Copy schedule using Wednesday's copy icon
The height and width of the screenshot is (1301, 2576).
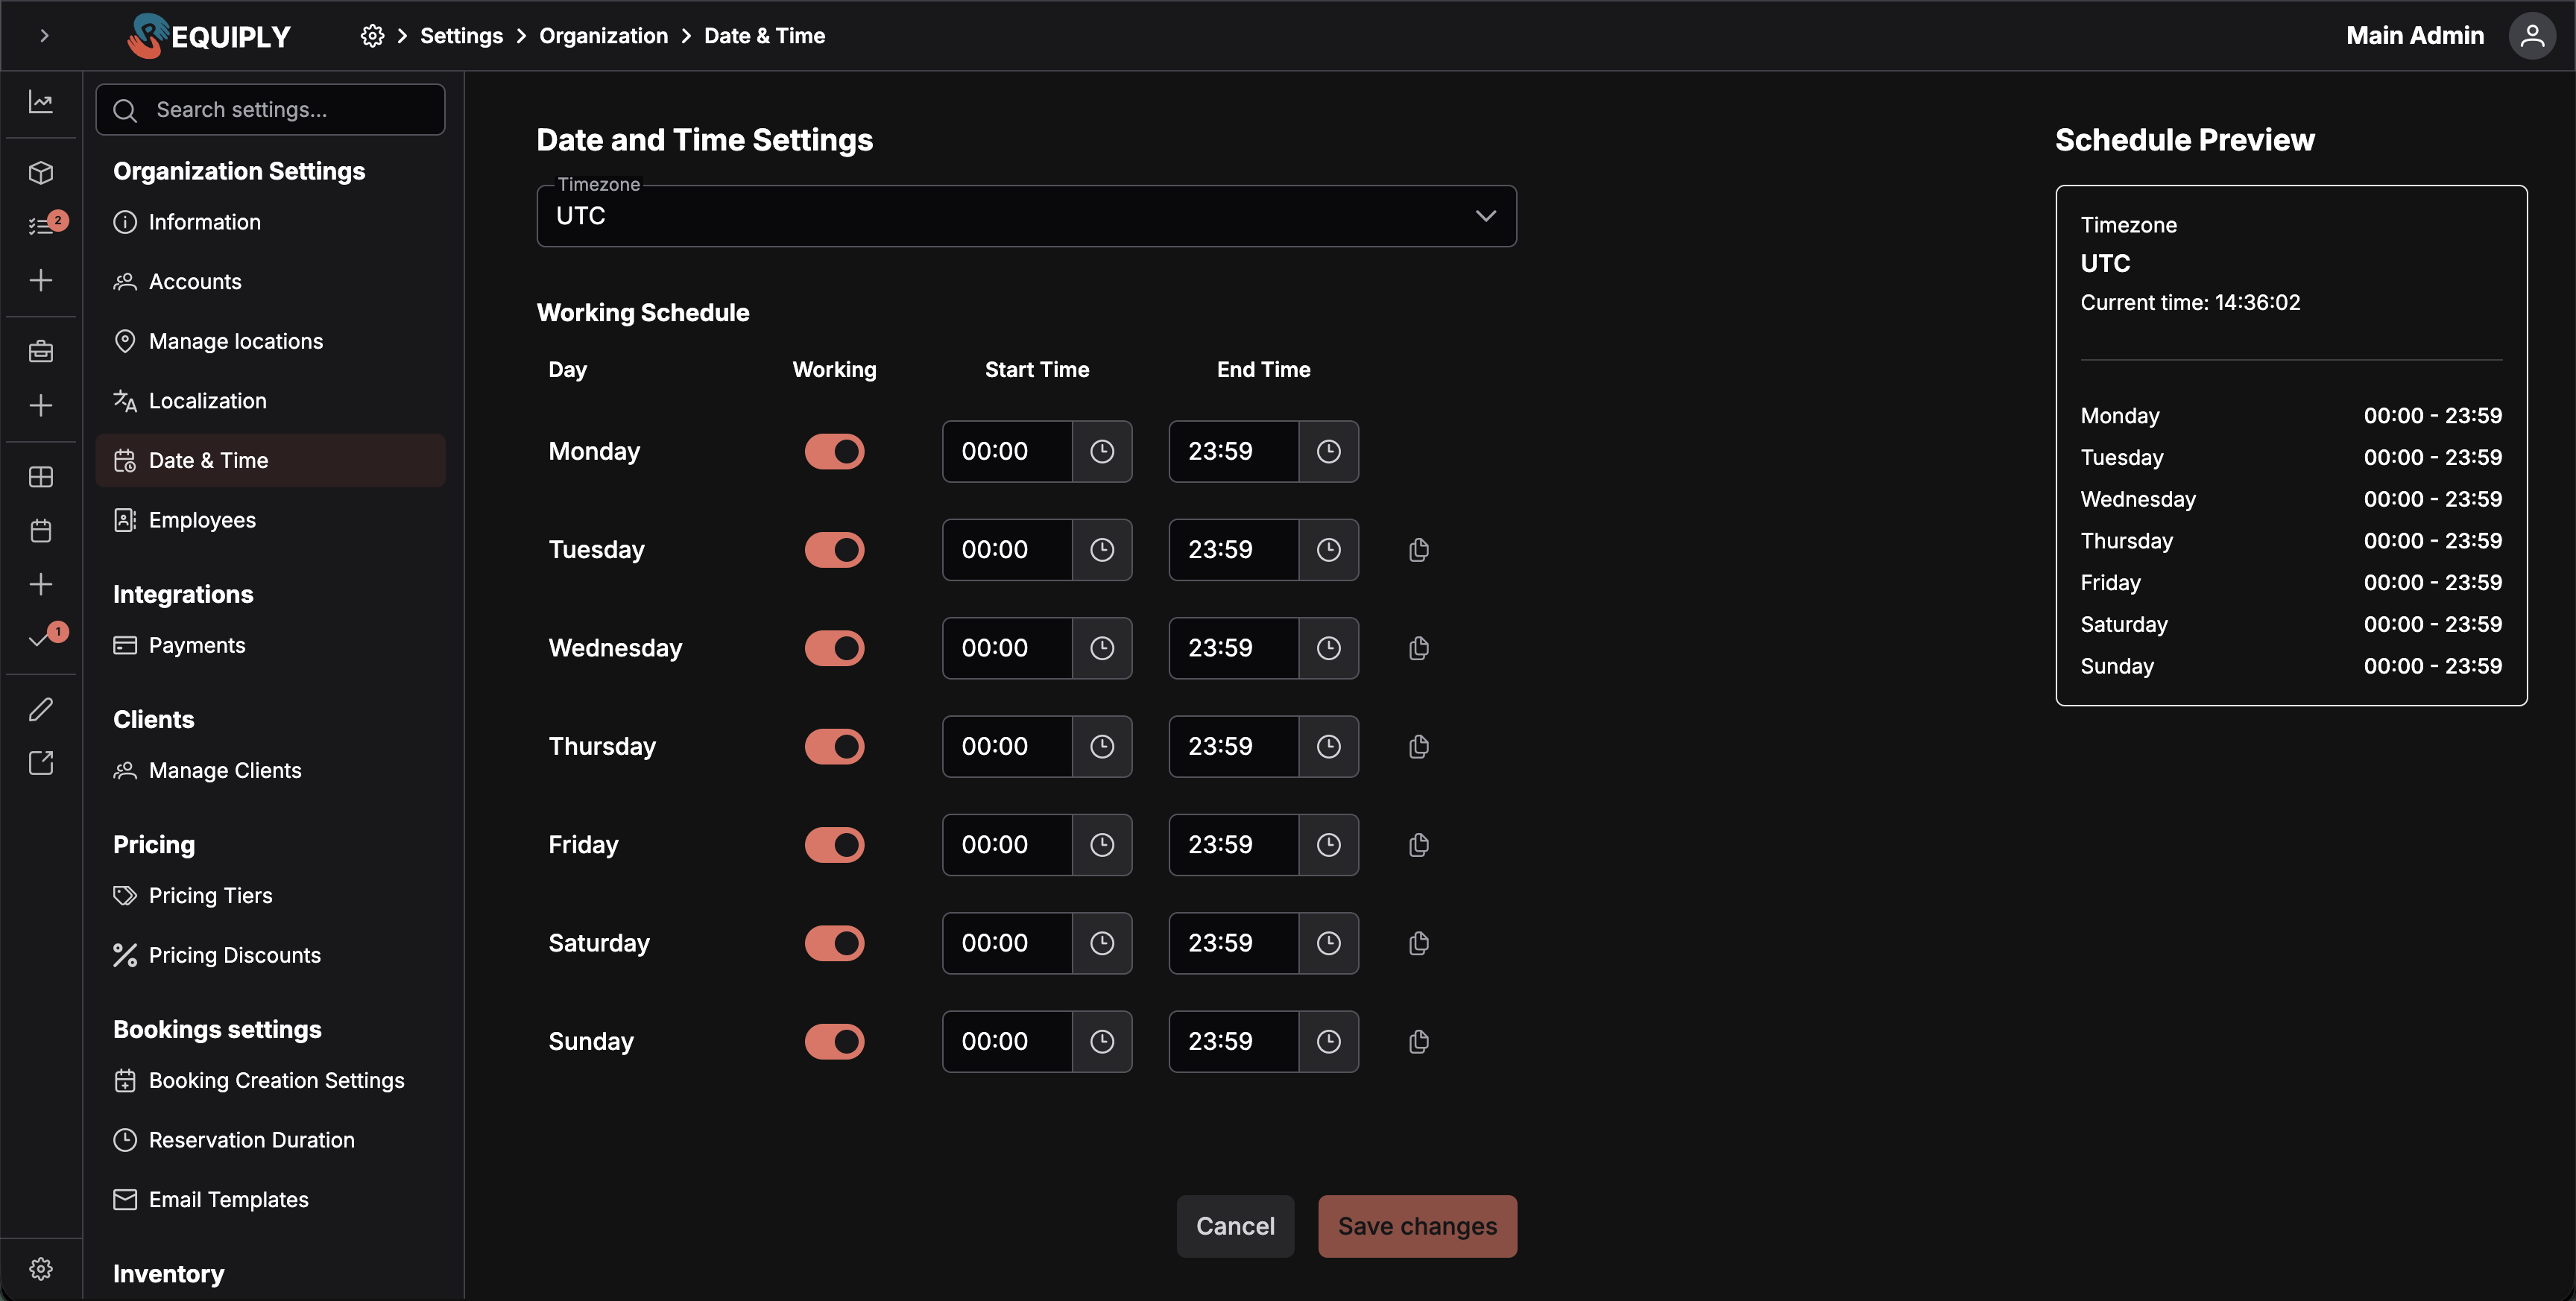tap(1418, 648)
